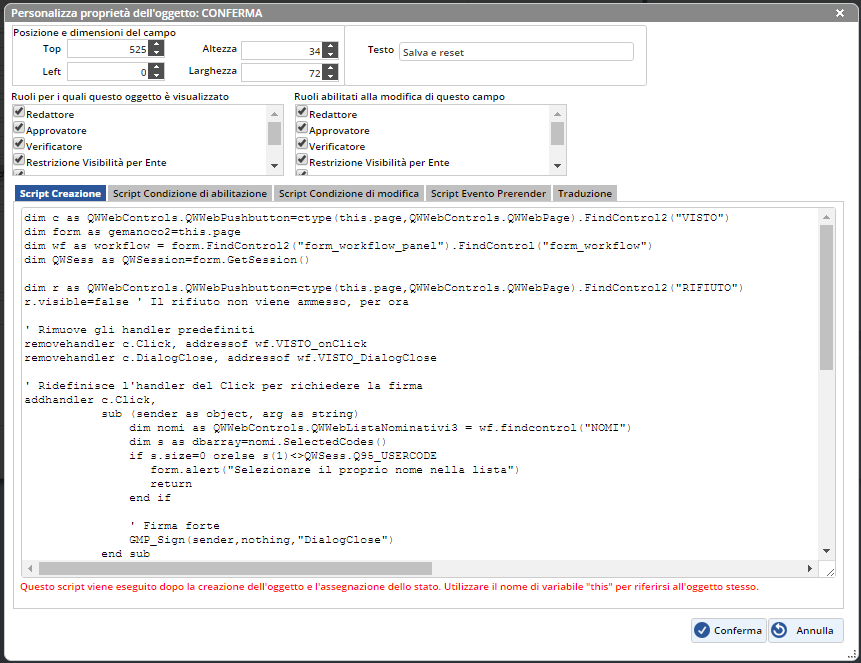Uncheck Verificatore in the visibility roles list
The width and height of the screenshot is (861, 663).
pyautogui.click(x=19, y=145)
